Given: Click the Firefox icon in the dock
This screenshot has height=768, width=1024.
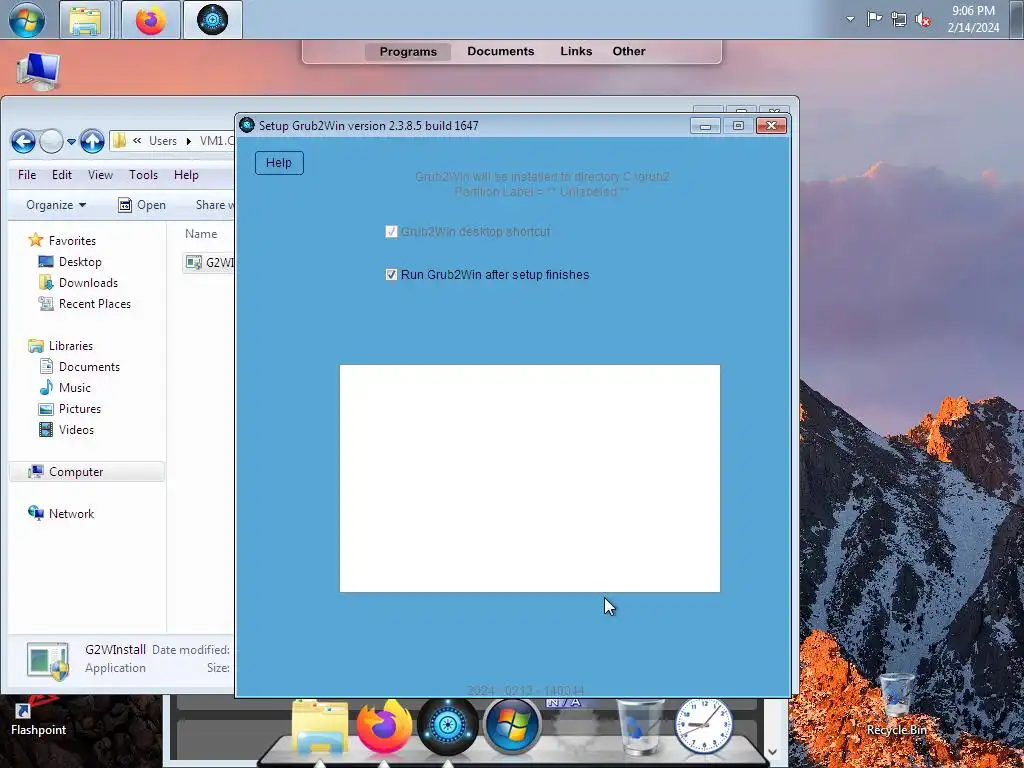Looking at the screenshot, I should coord(384,726).
